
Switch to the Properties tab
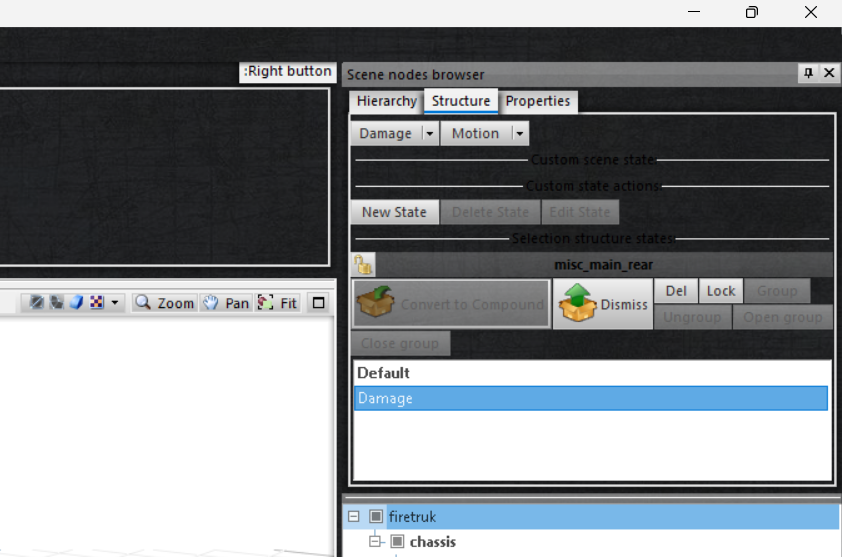538,101
